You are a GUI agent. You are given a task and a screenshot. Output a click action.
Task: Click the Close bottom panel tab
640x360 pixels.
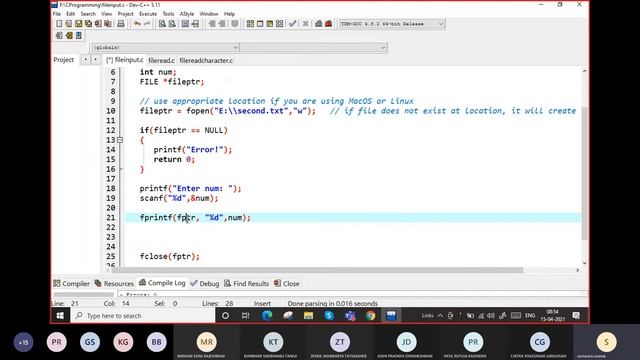tap(287, 283)
